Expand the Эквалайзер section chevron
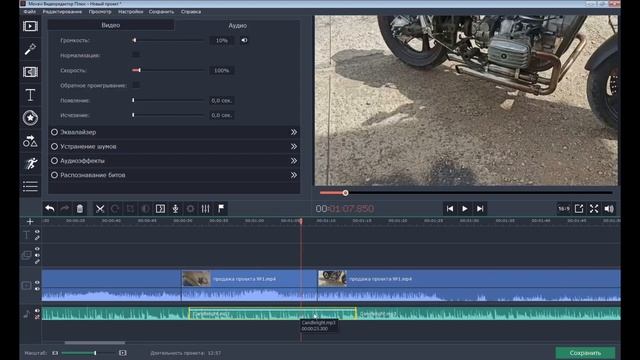Viewport: 640px width, 360px height. [x=293, y=132]
